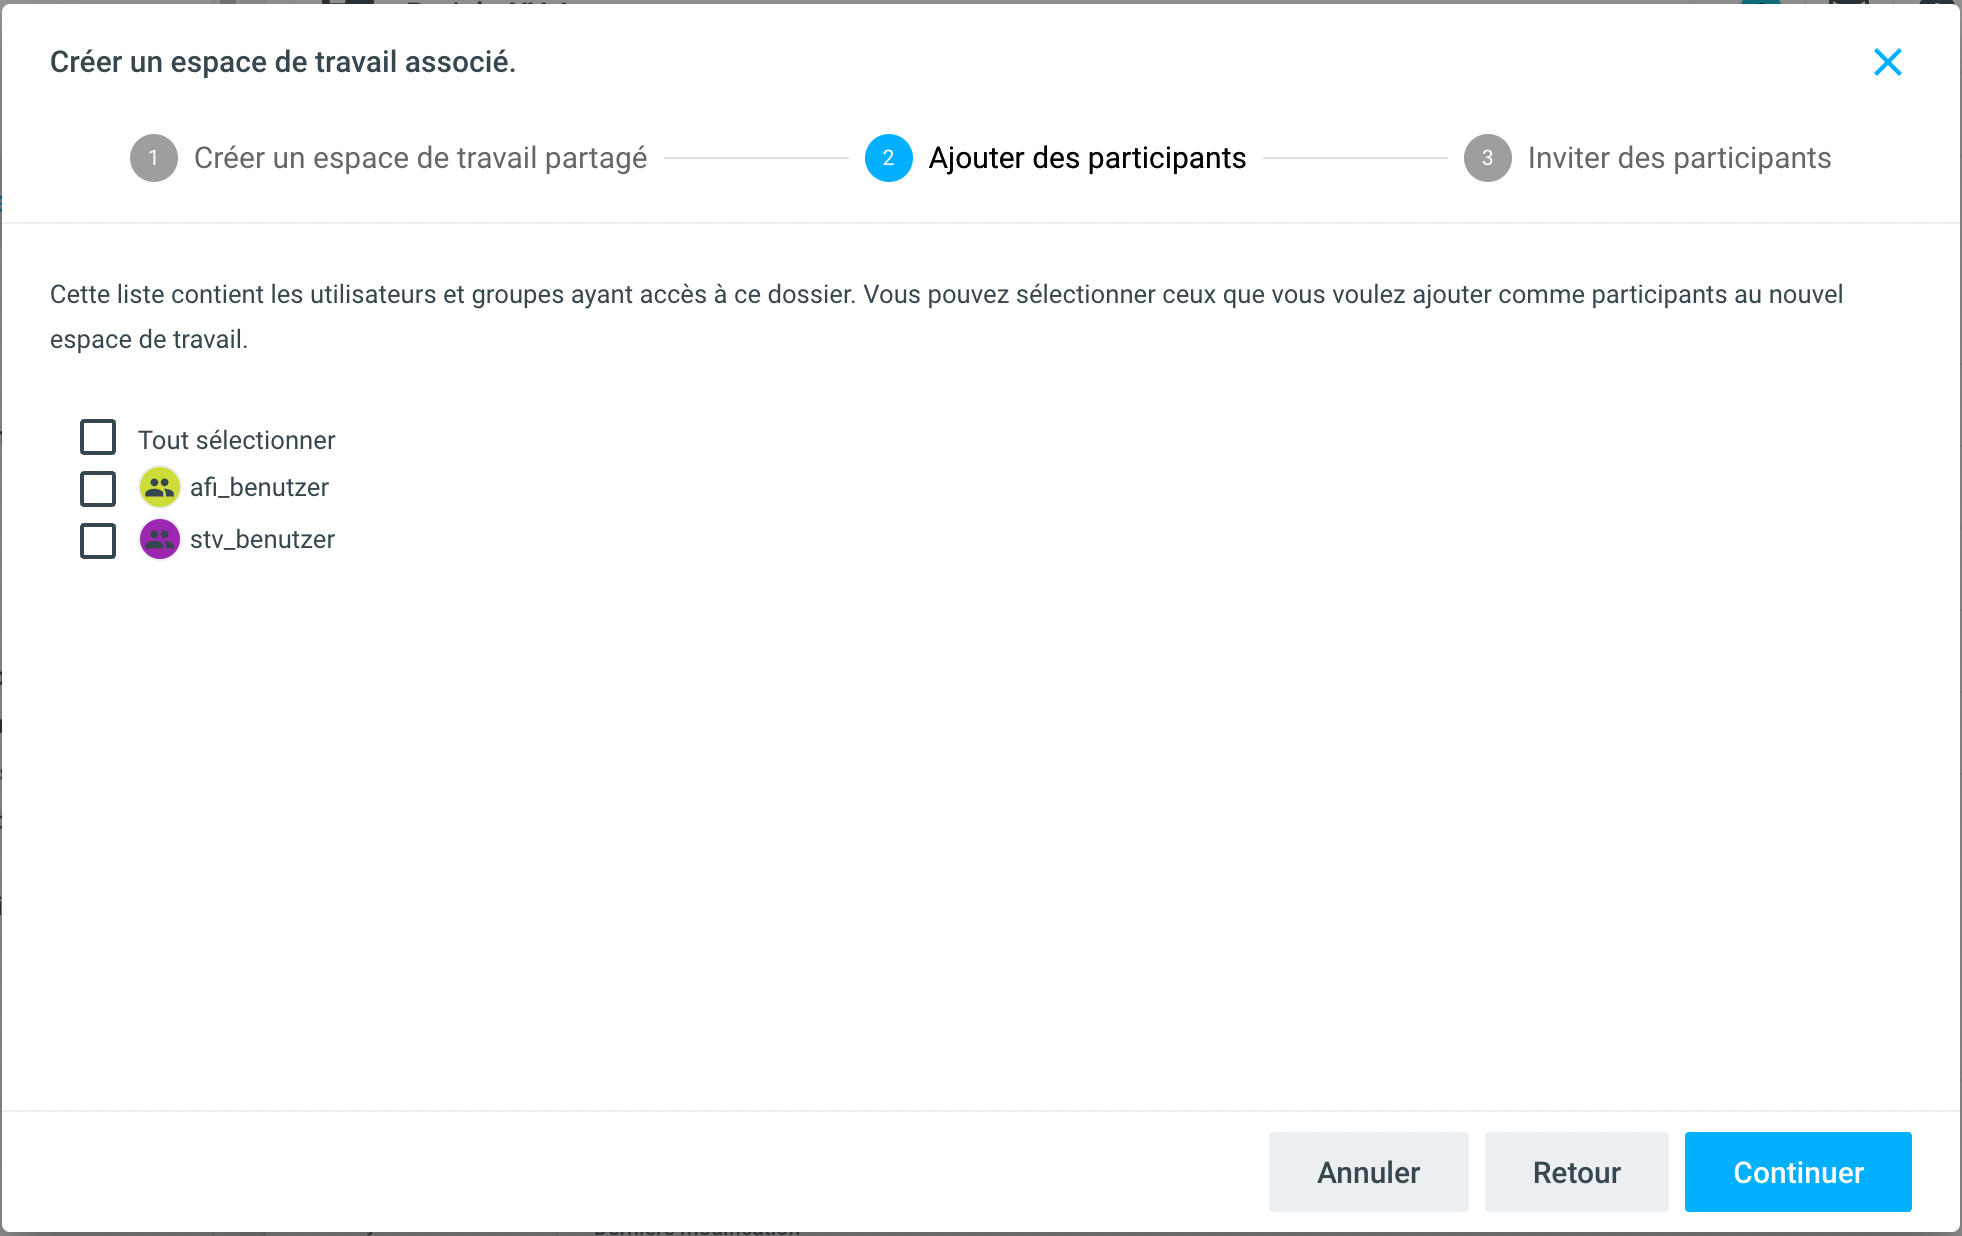The height and width of the screenshot is (1236, 1962).
Task: Click the Tout sélectionner label text
Action: 236,440
